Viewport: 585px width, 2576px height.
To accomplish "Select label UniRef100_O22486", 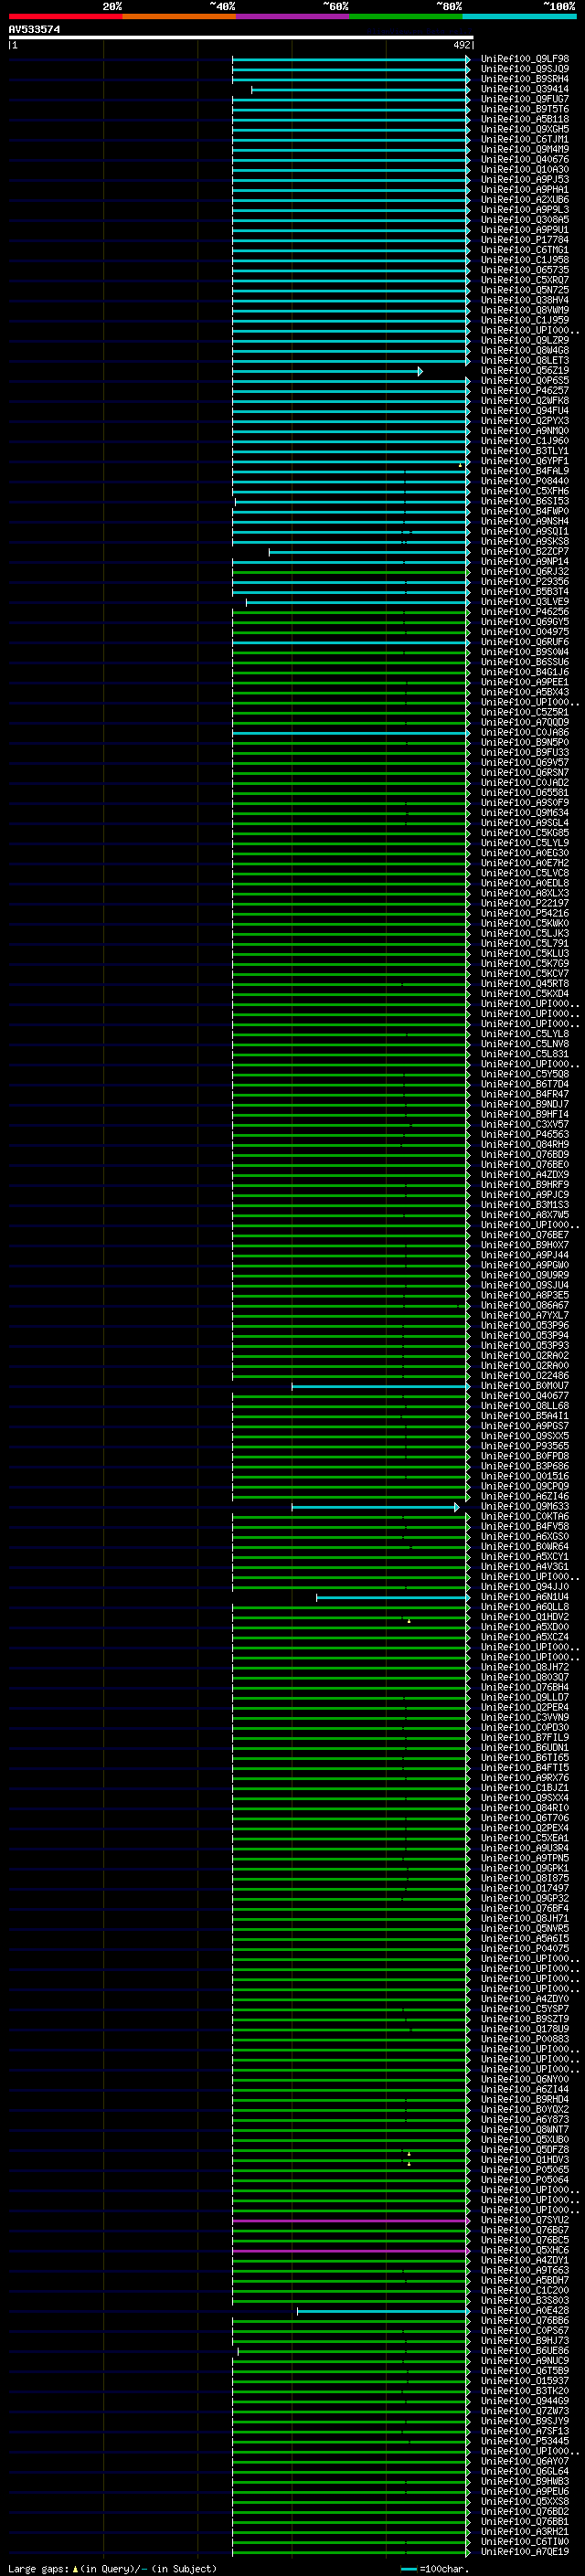I will click(525, 1376).
